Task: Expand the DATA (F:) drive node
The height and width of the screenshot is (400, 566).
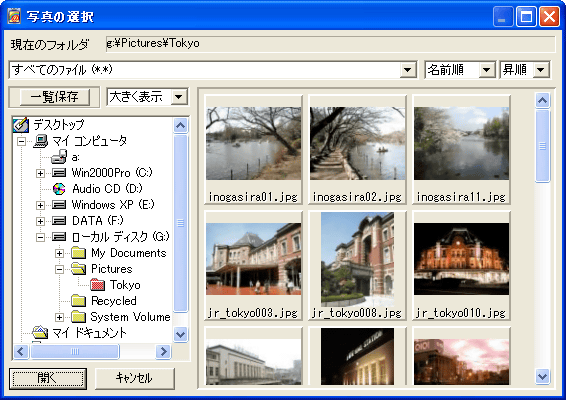Action: pos(40,221)
